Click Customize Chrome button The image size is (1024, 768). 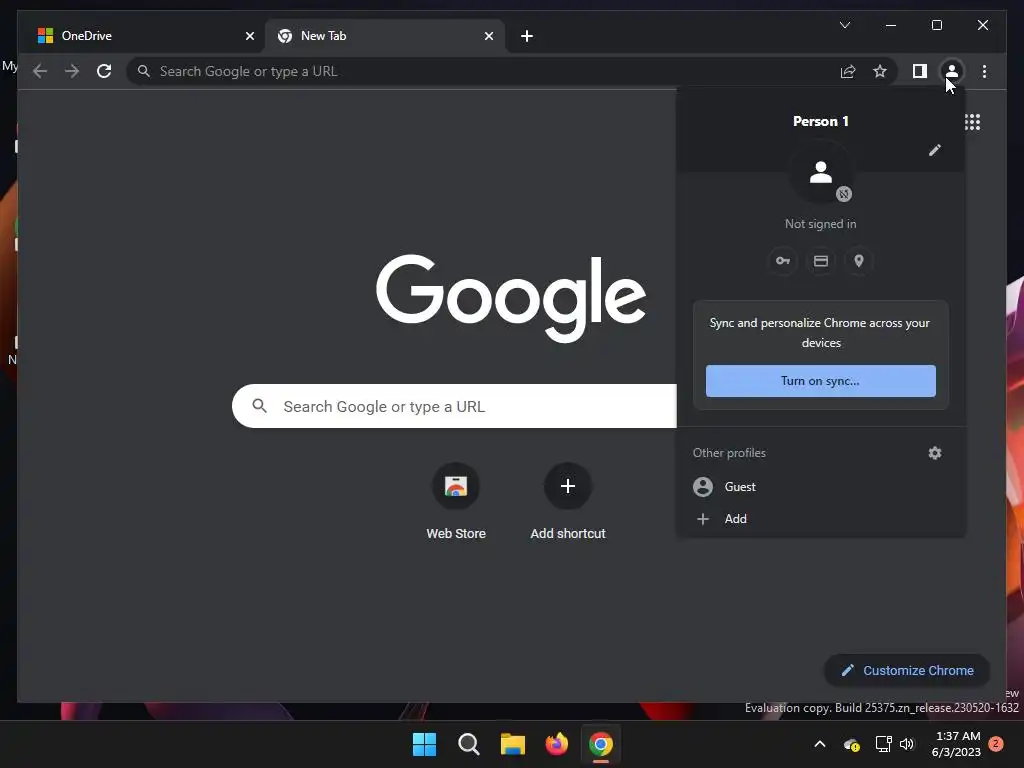click(x=907, y=671)
